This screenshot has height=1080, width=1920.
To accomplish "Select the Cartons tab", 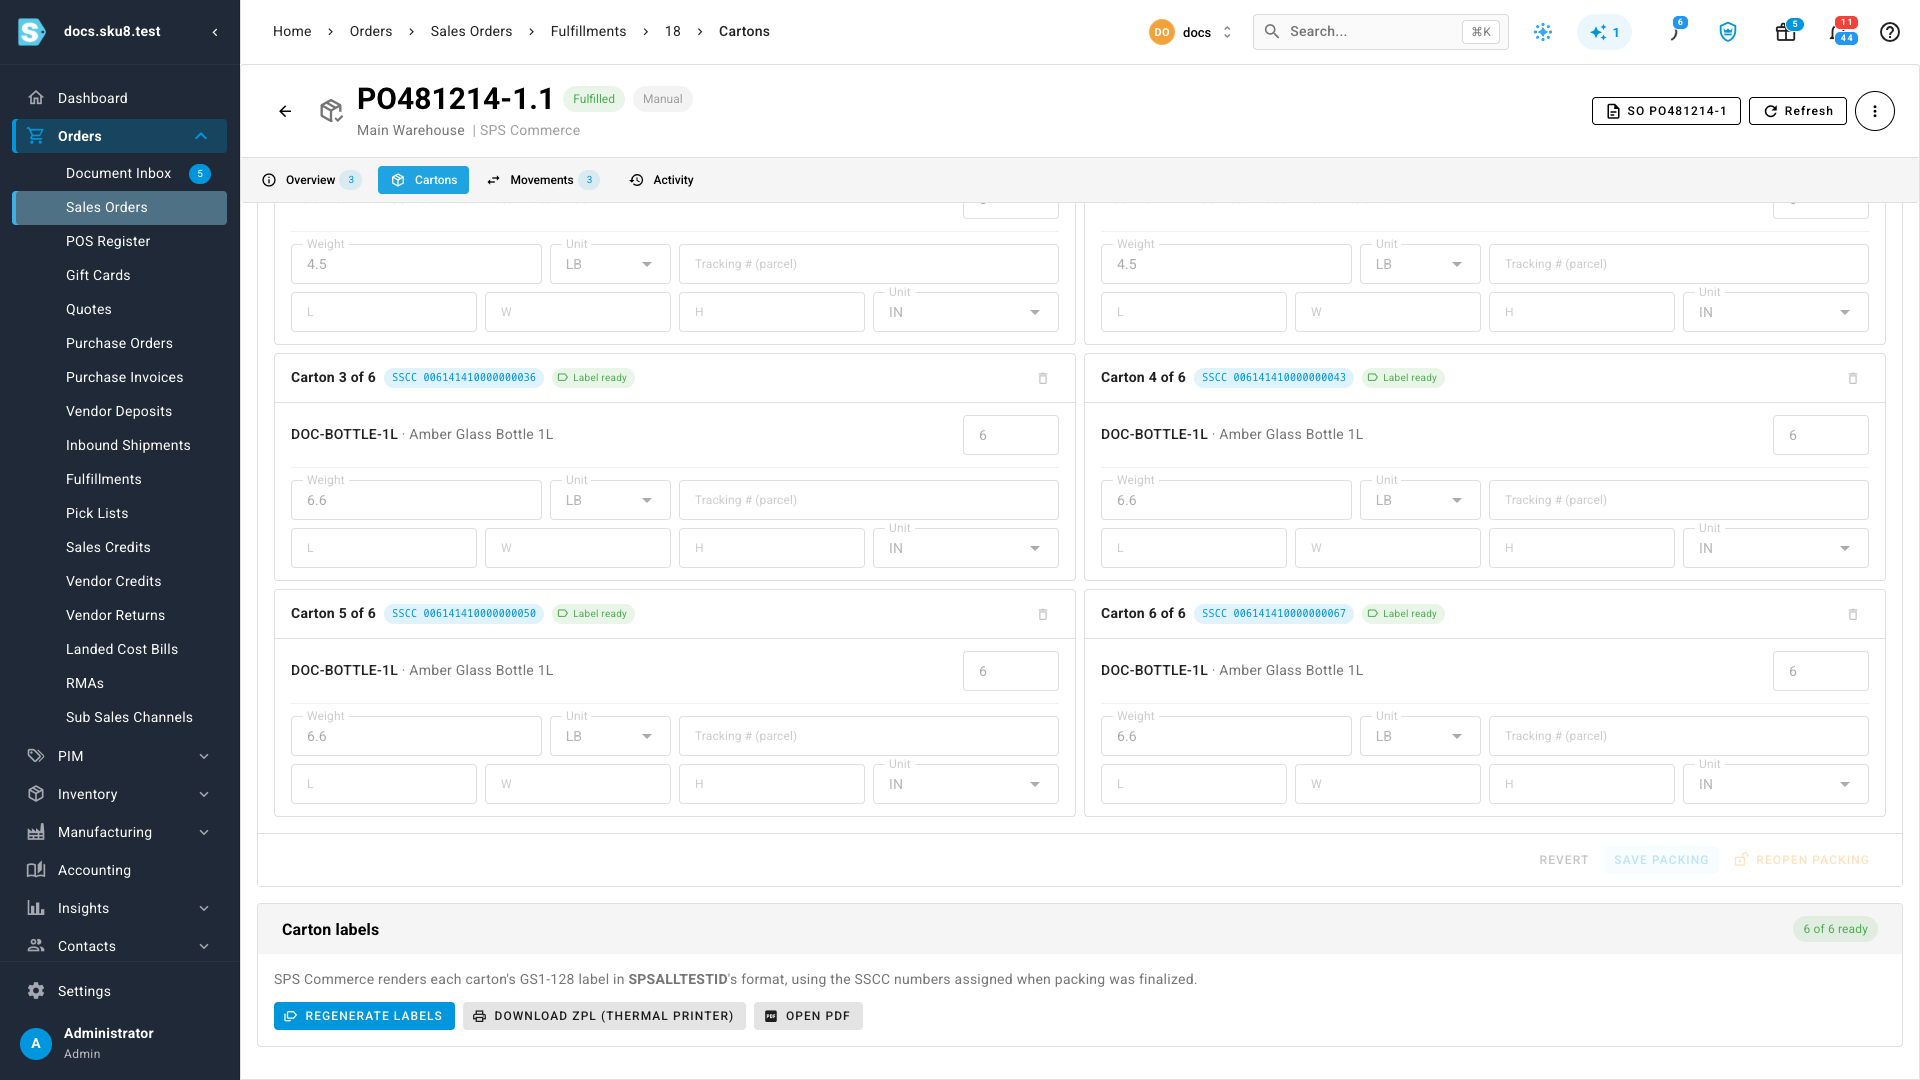I will (424, 180).
